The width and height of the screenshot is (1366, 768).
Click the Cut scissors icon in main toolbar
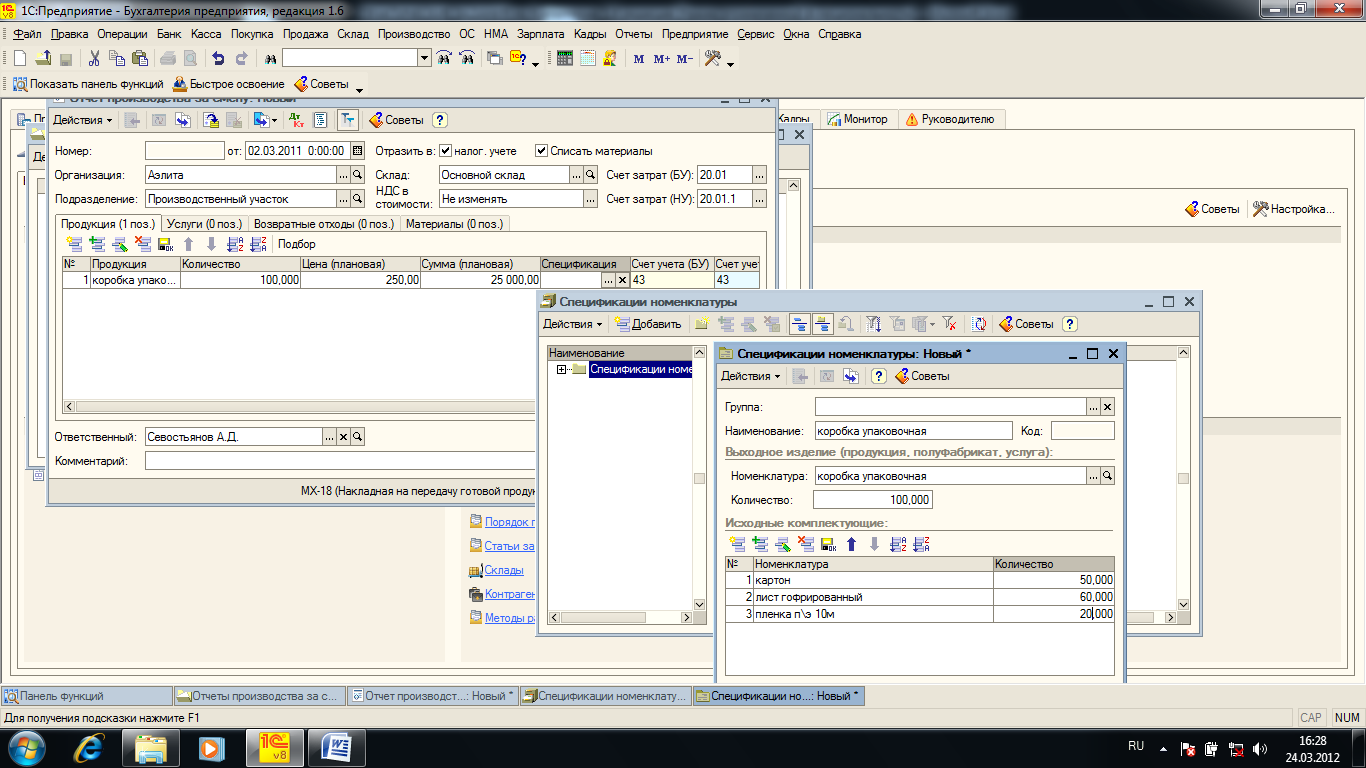tap(94, 58)
